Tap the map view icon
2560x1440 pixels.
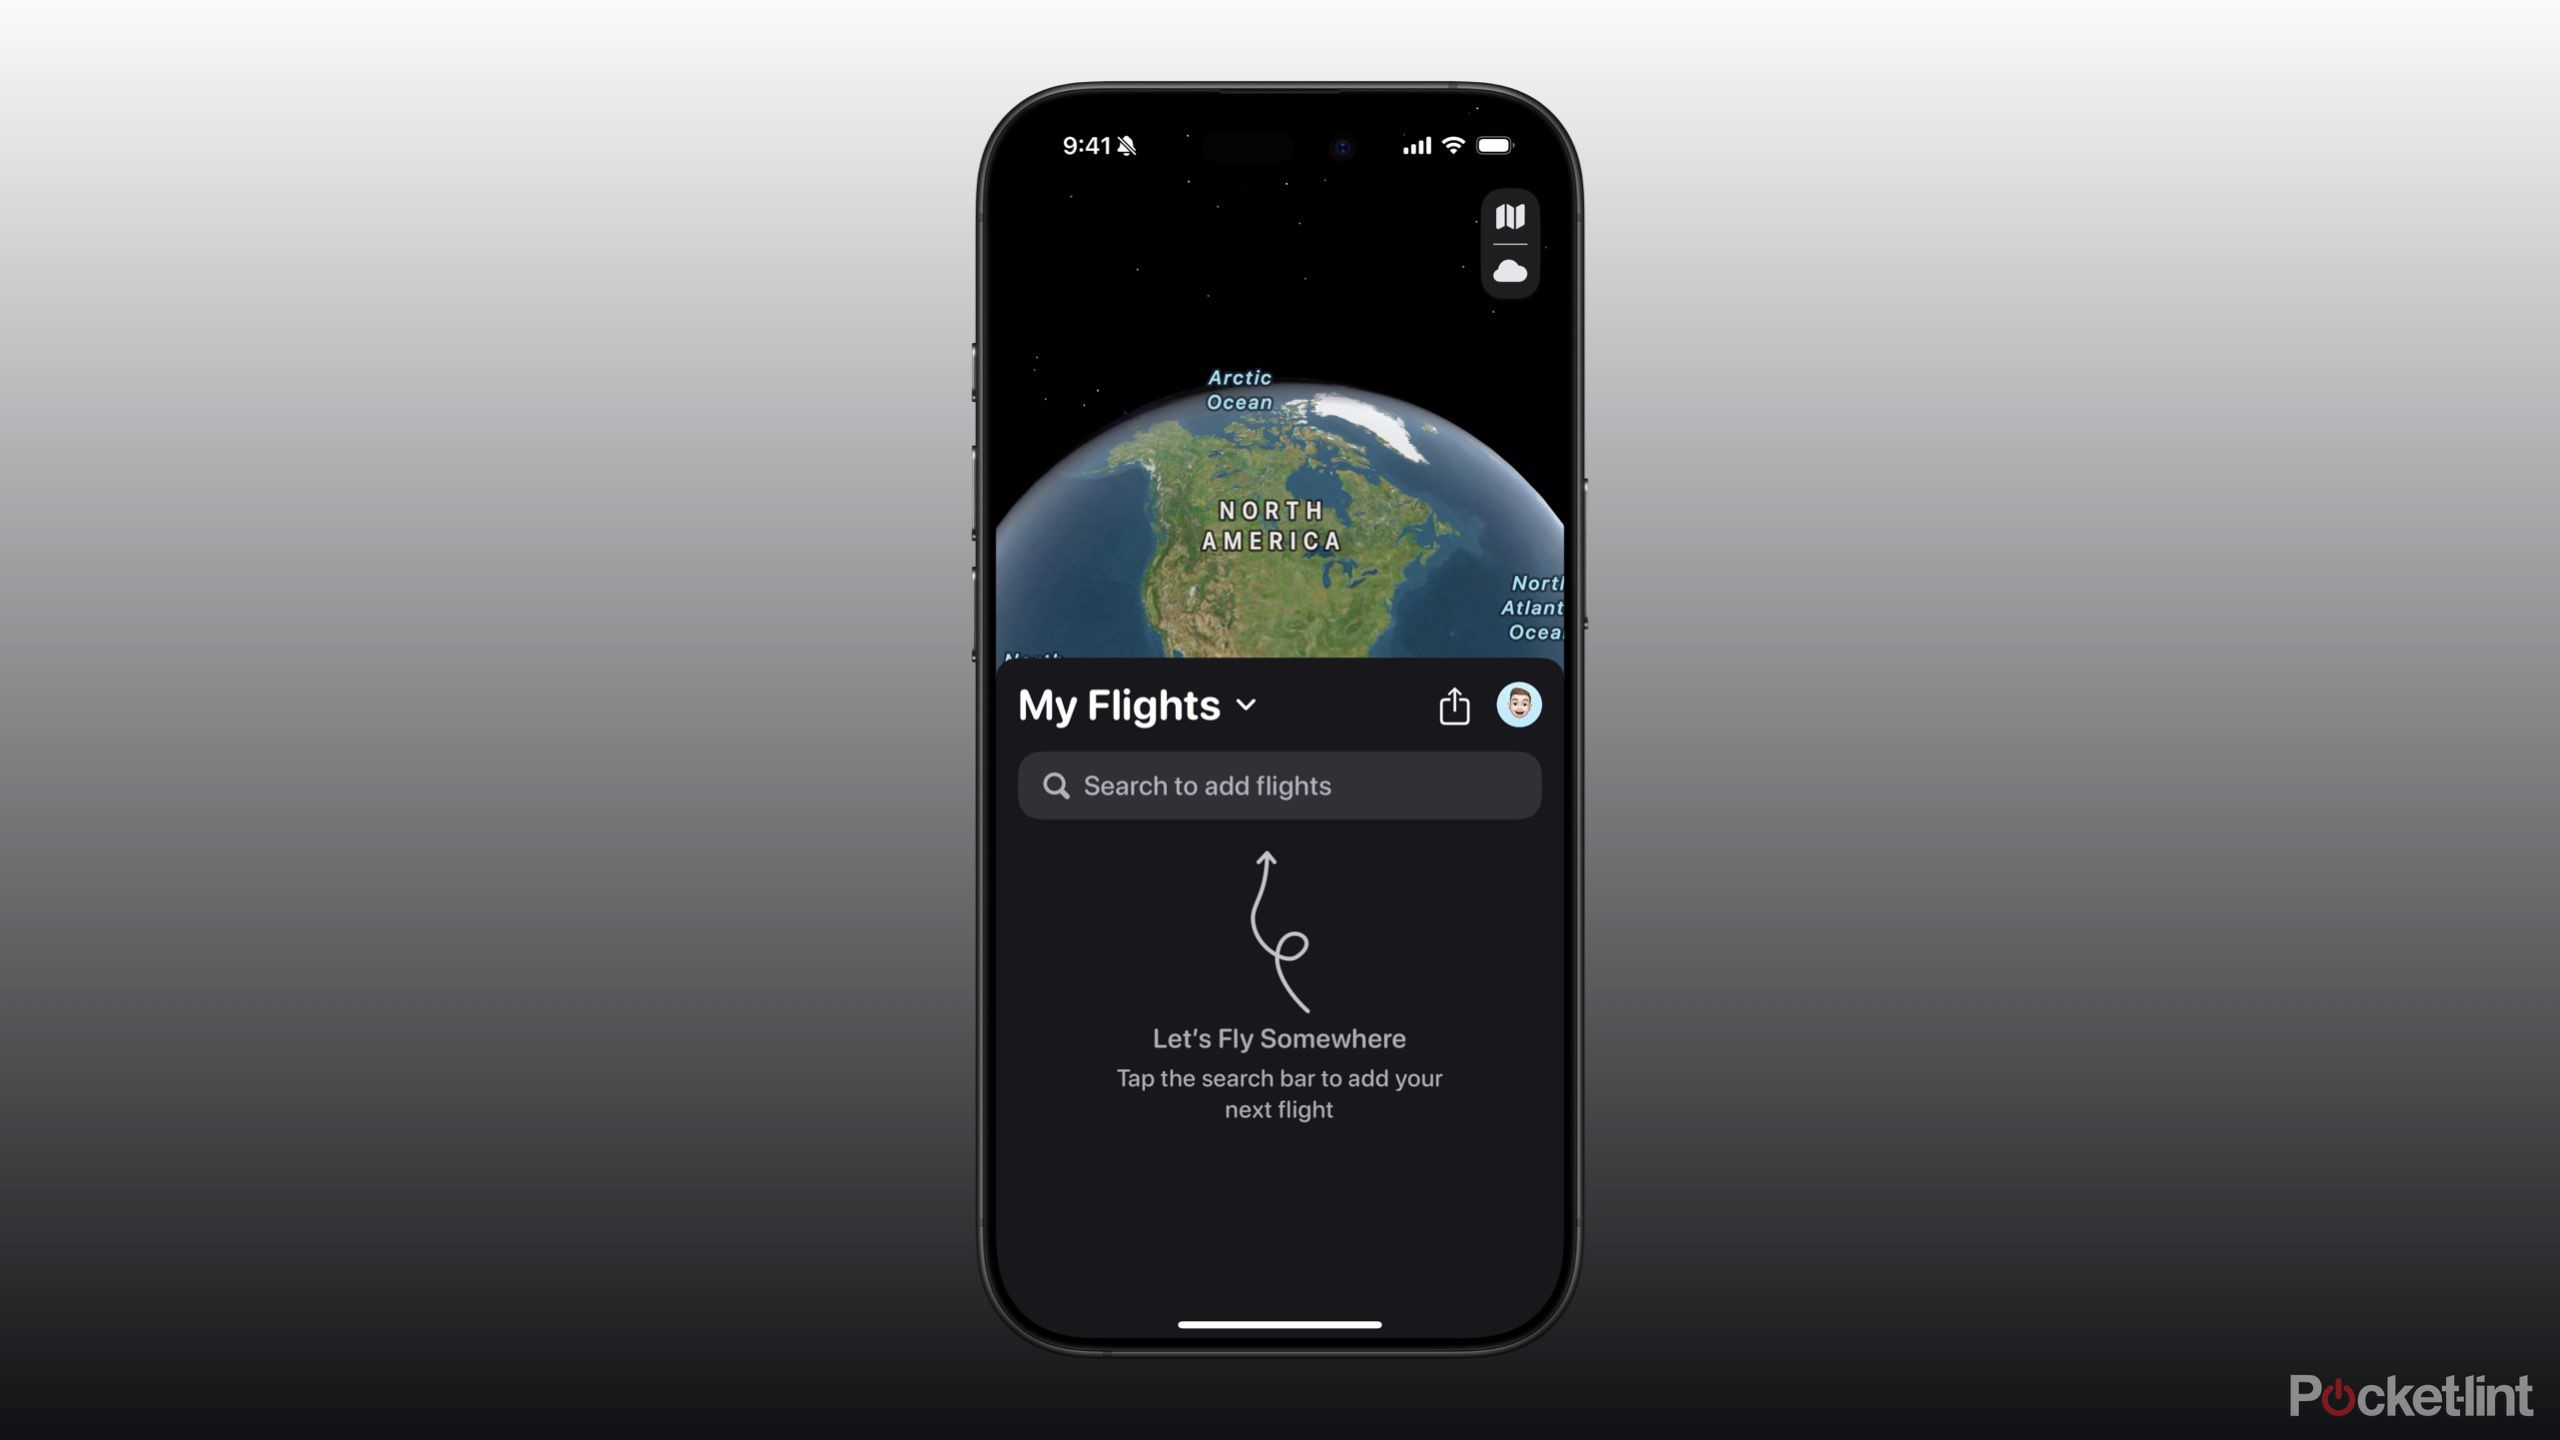(x=1509, y=215)
